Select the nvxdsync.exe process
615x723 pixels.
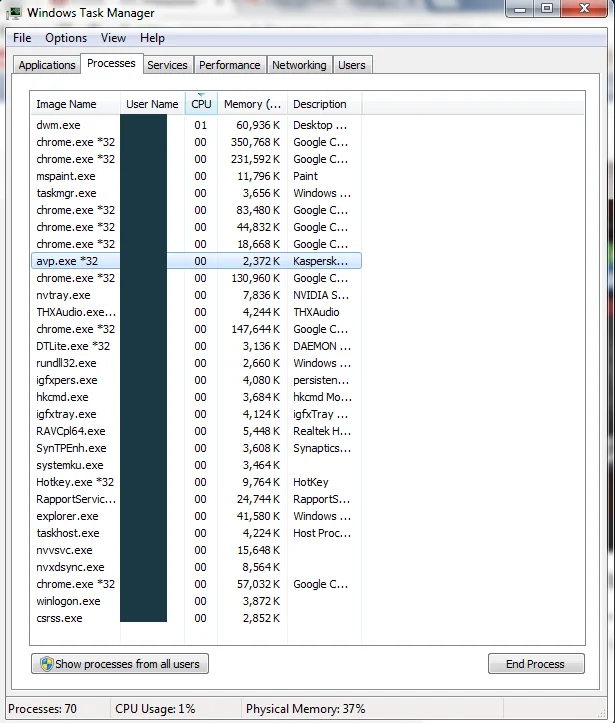click(x=196, y=567)
